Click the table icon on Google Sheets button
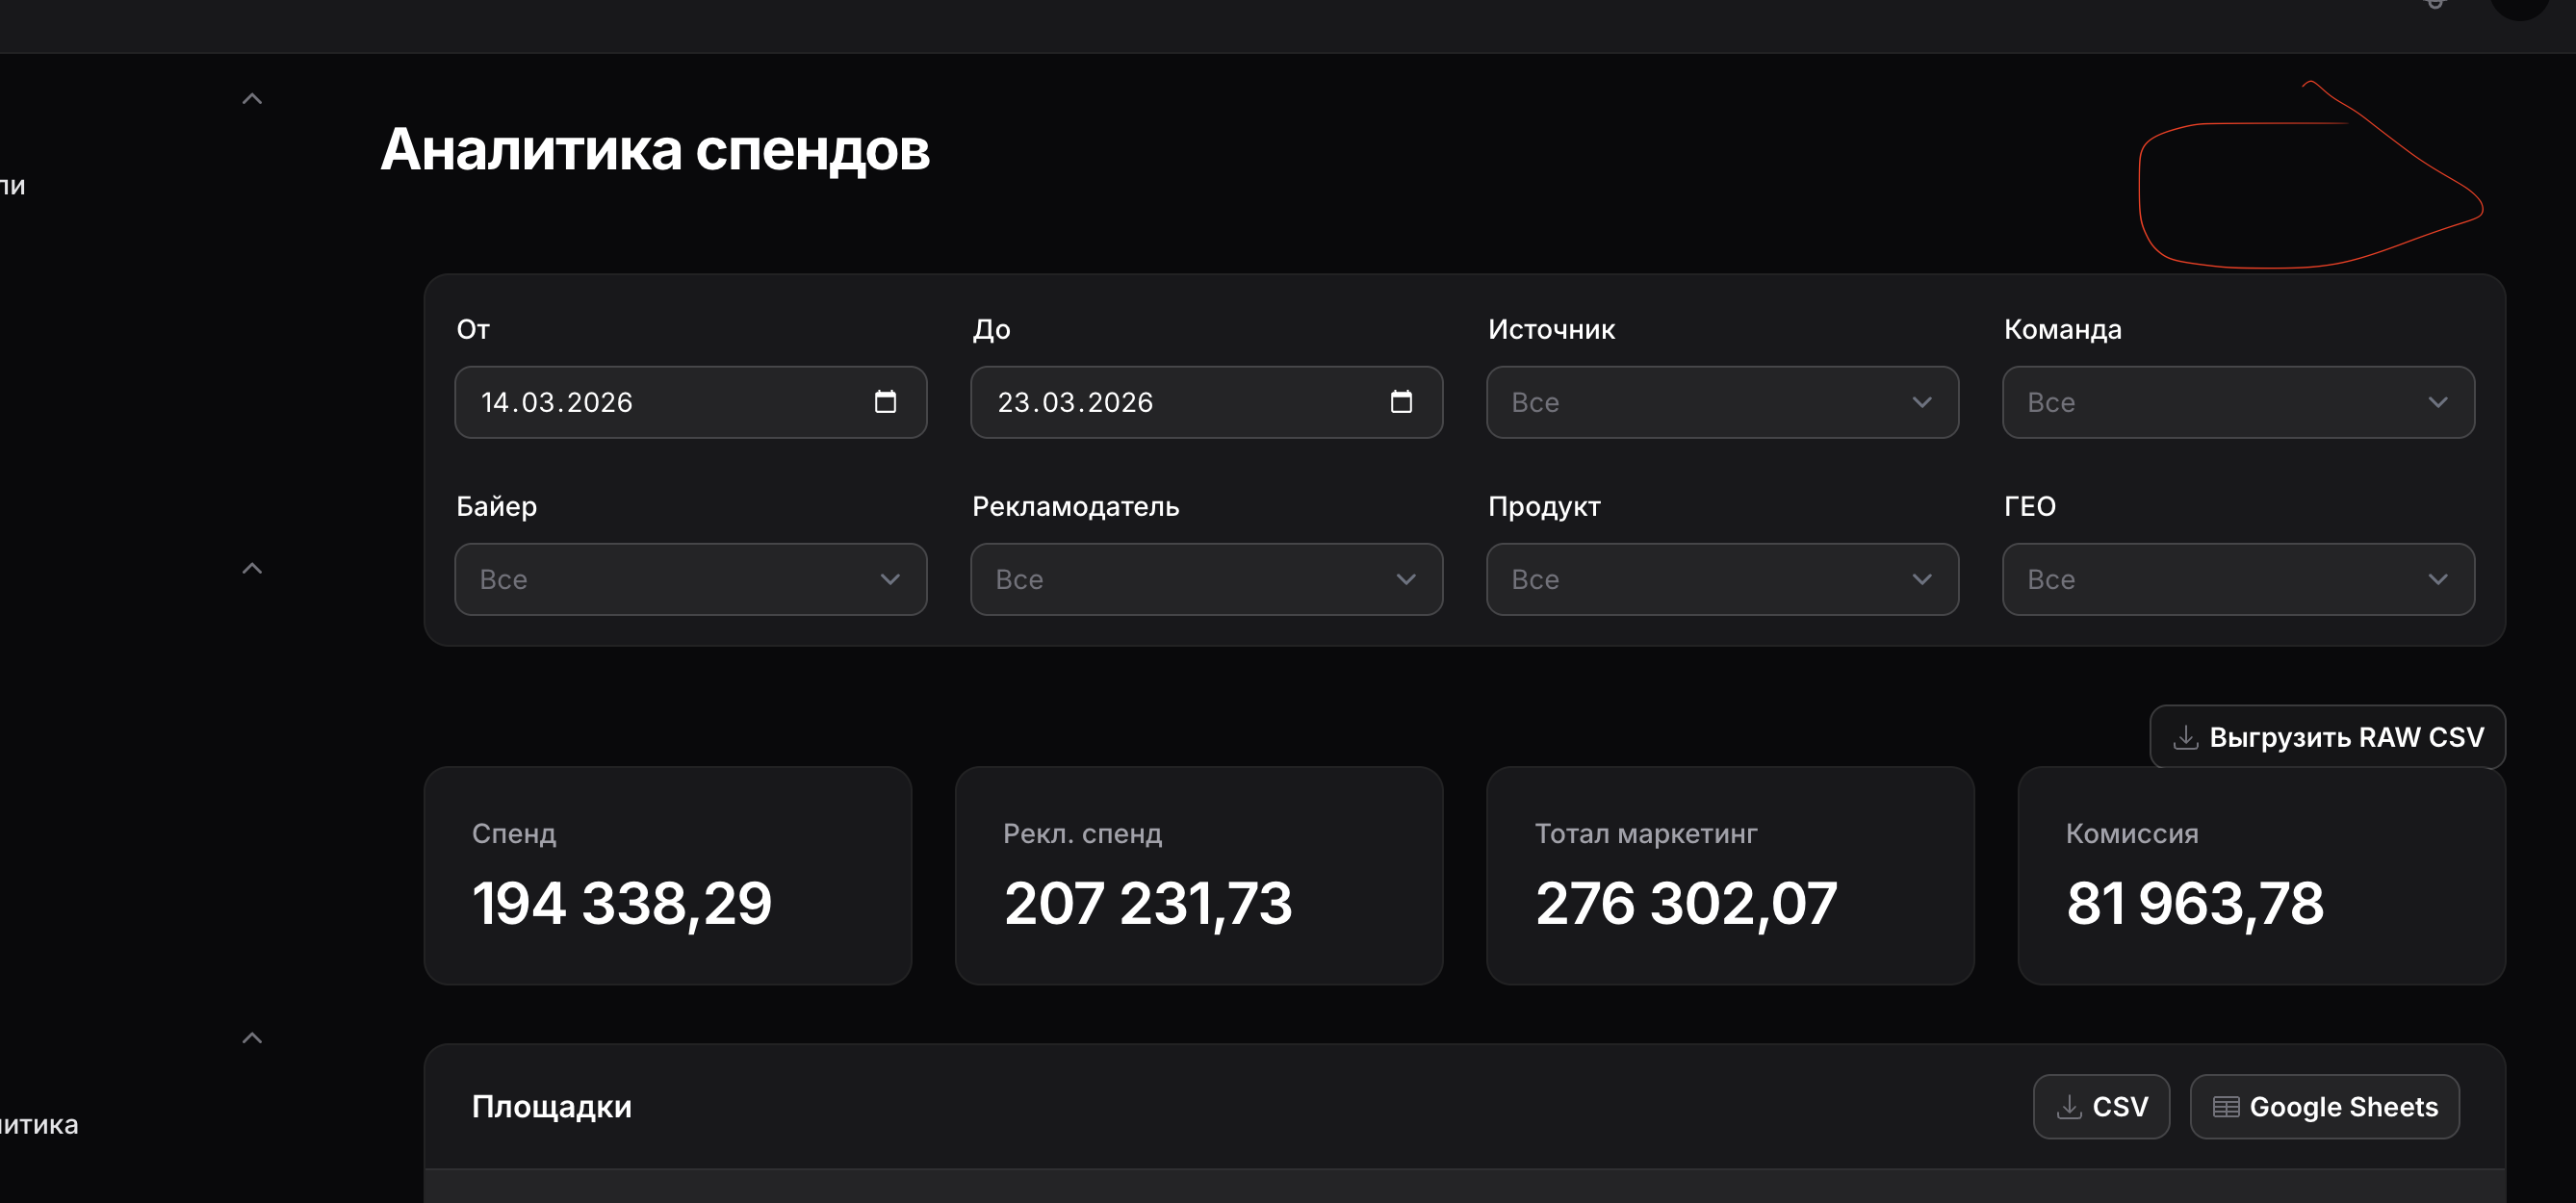The image size is (2576, 1203). [x=2225, y=1107]
